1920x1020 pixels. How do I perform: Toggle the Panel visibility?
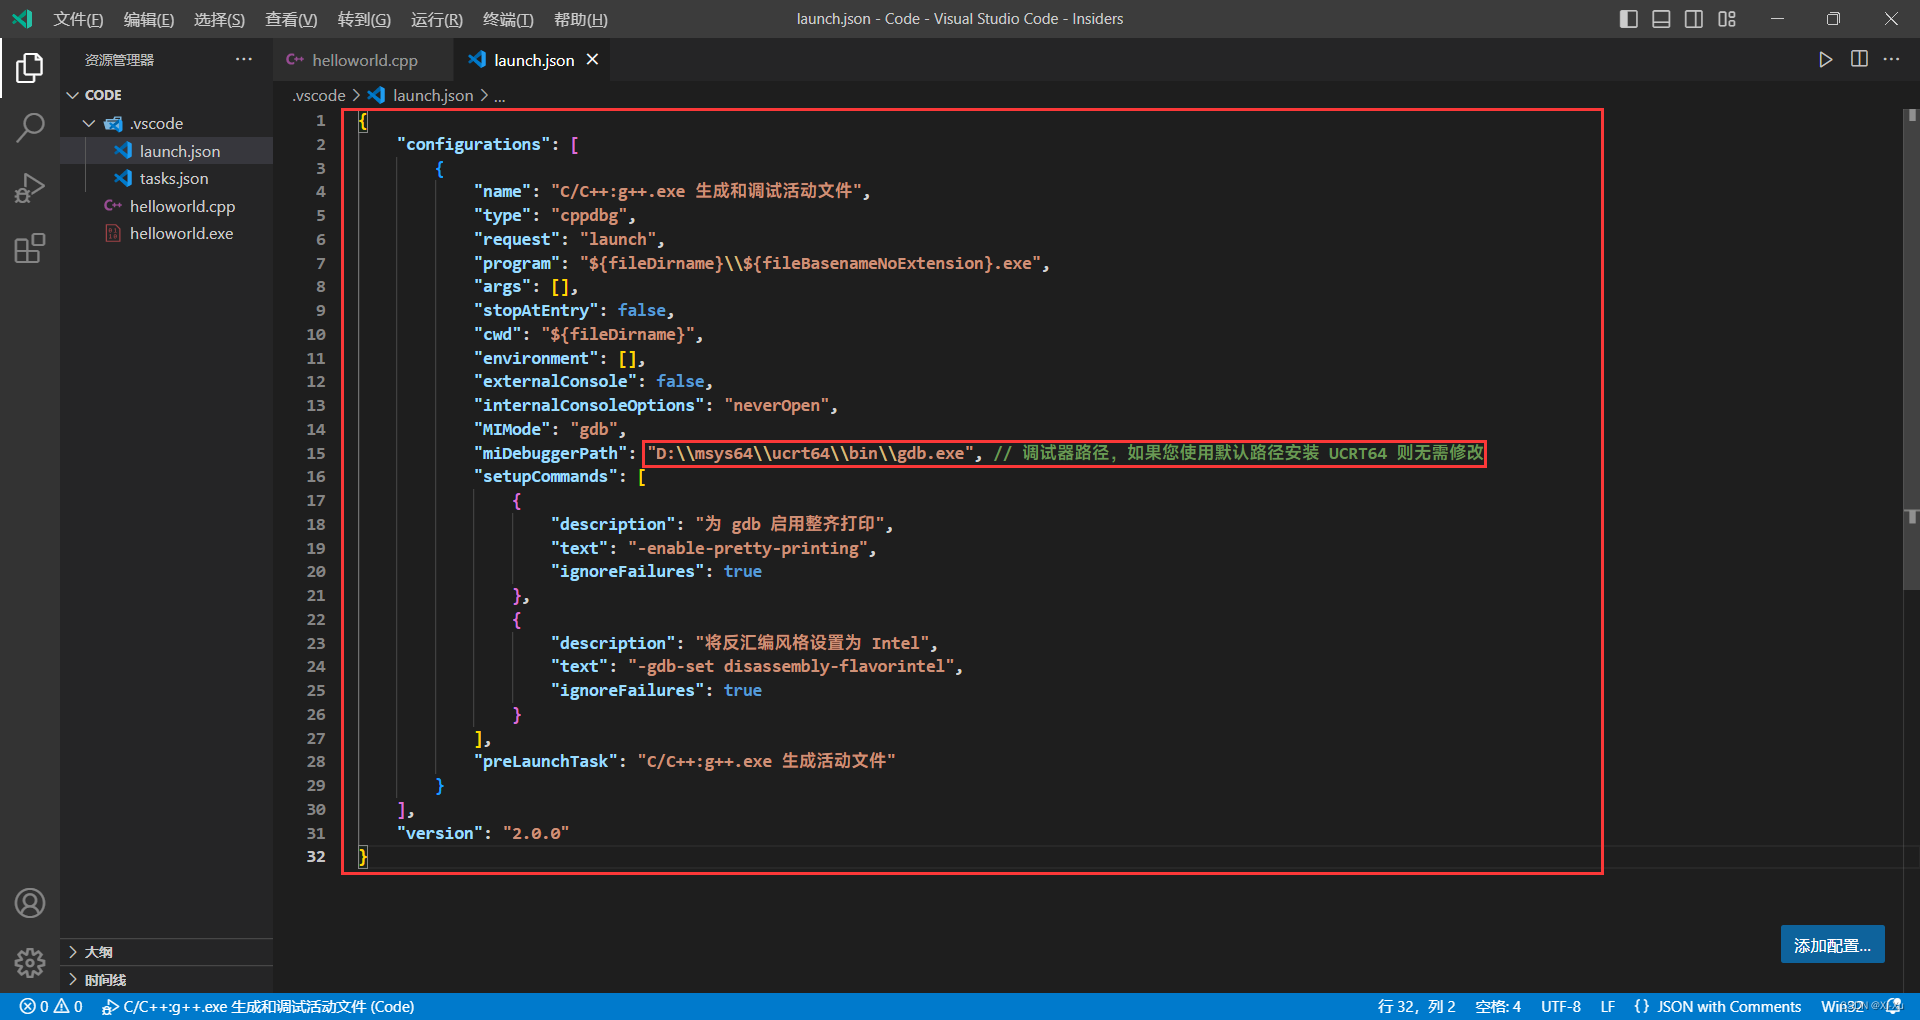1660,18
